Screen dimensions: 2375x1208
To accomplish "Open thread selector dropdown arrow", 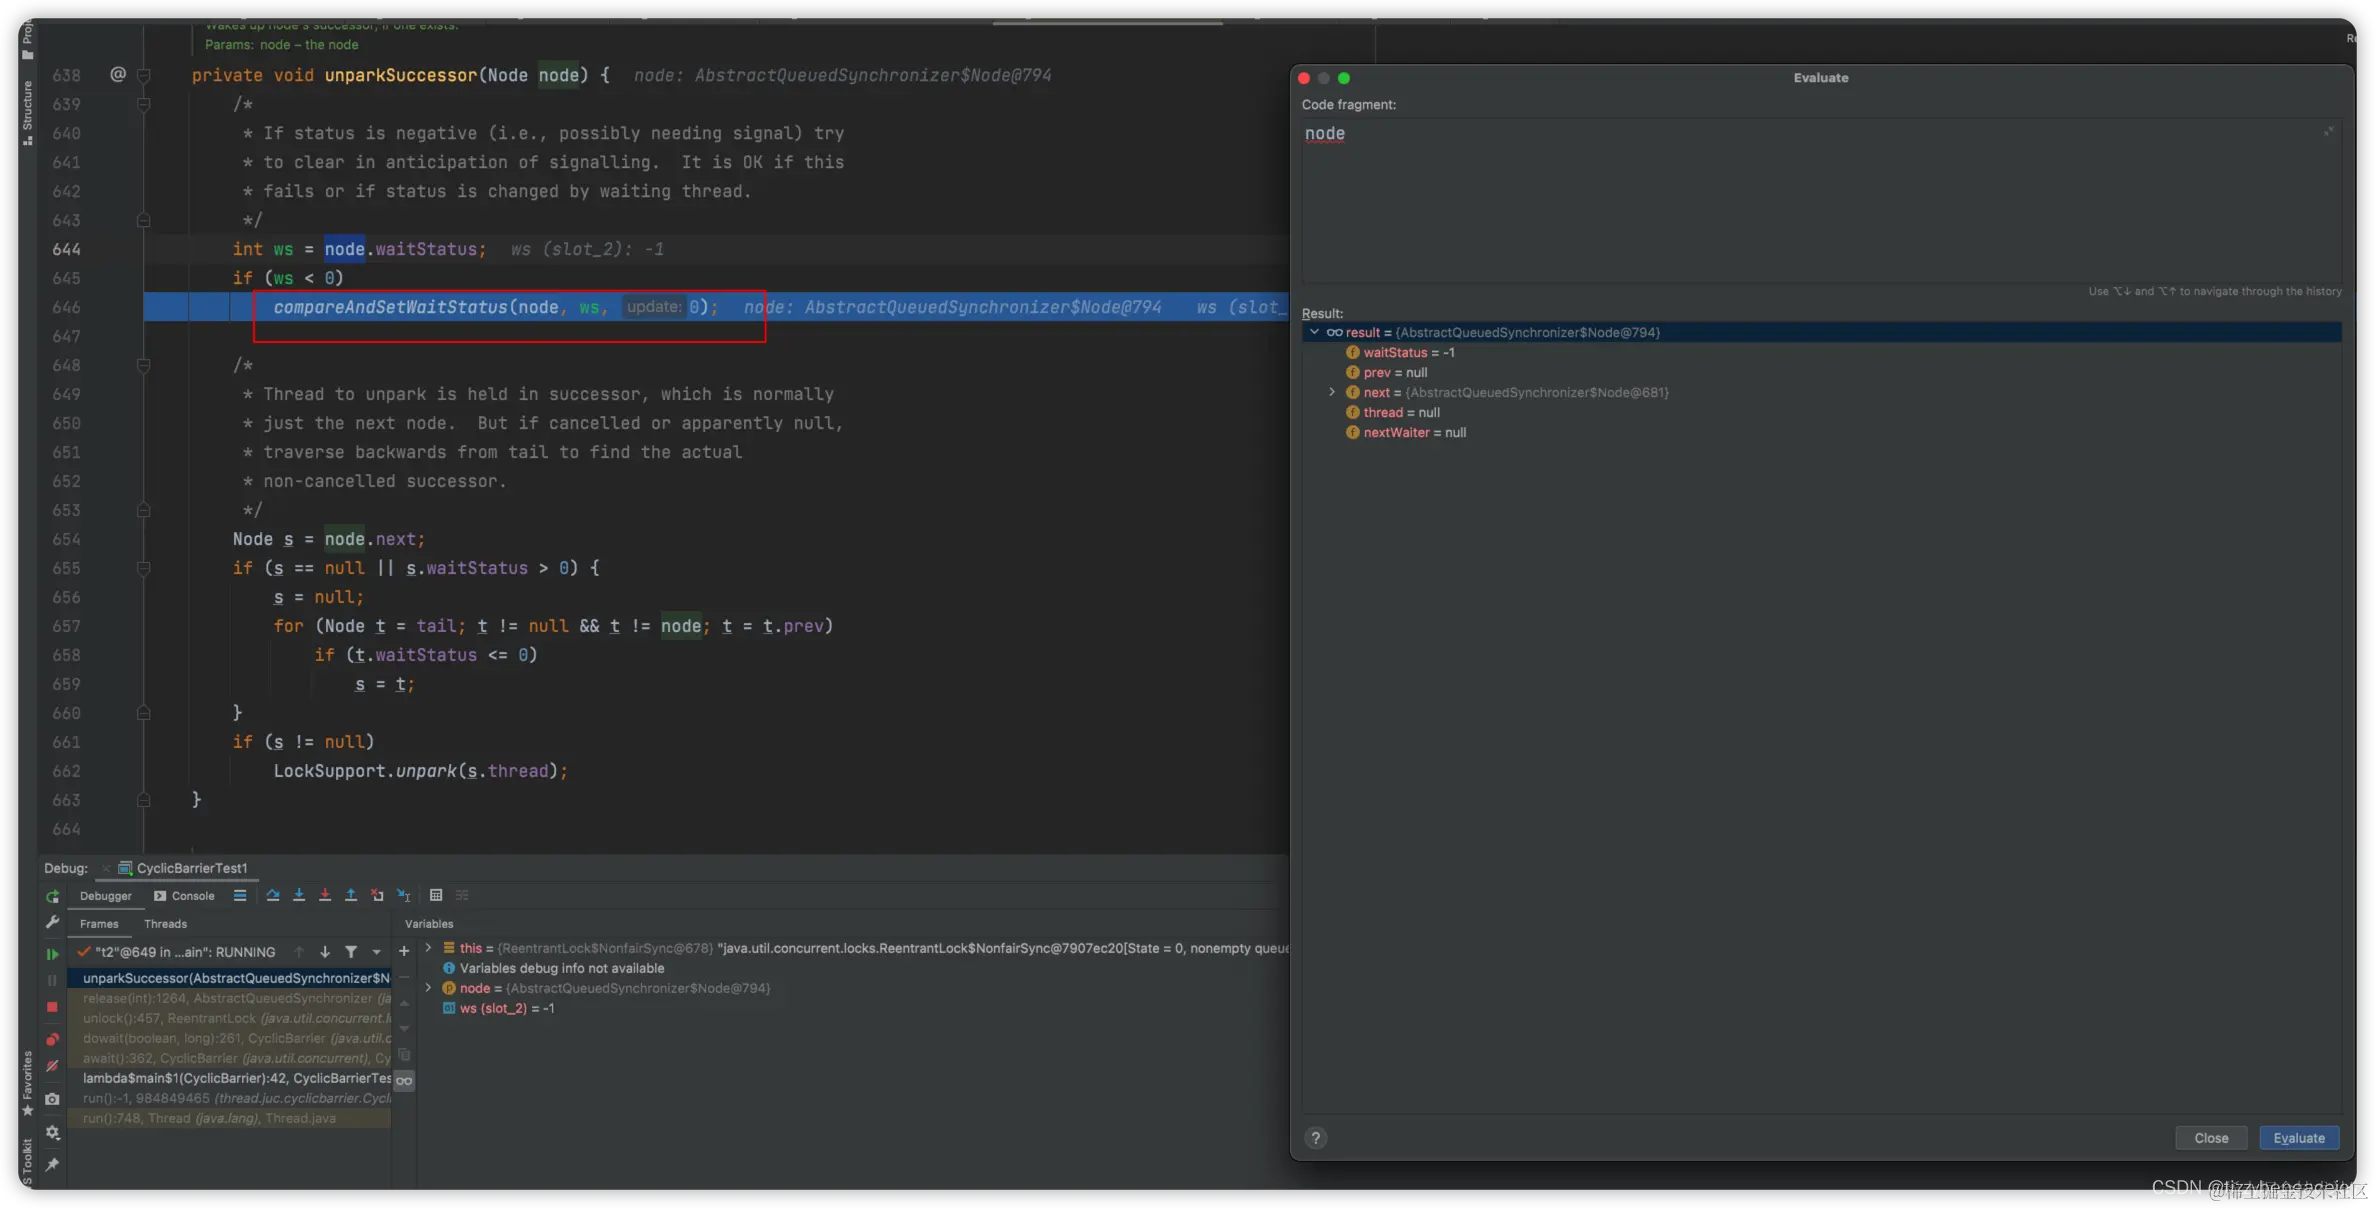I will [377, 952].
